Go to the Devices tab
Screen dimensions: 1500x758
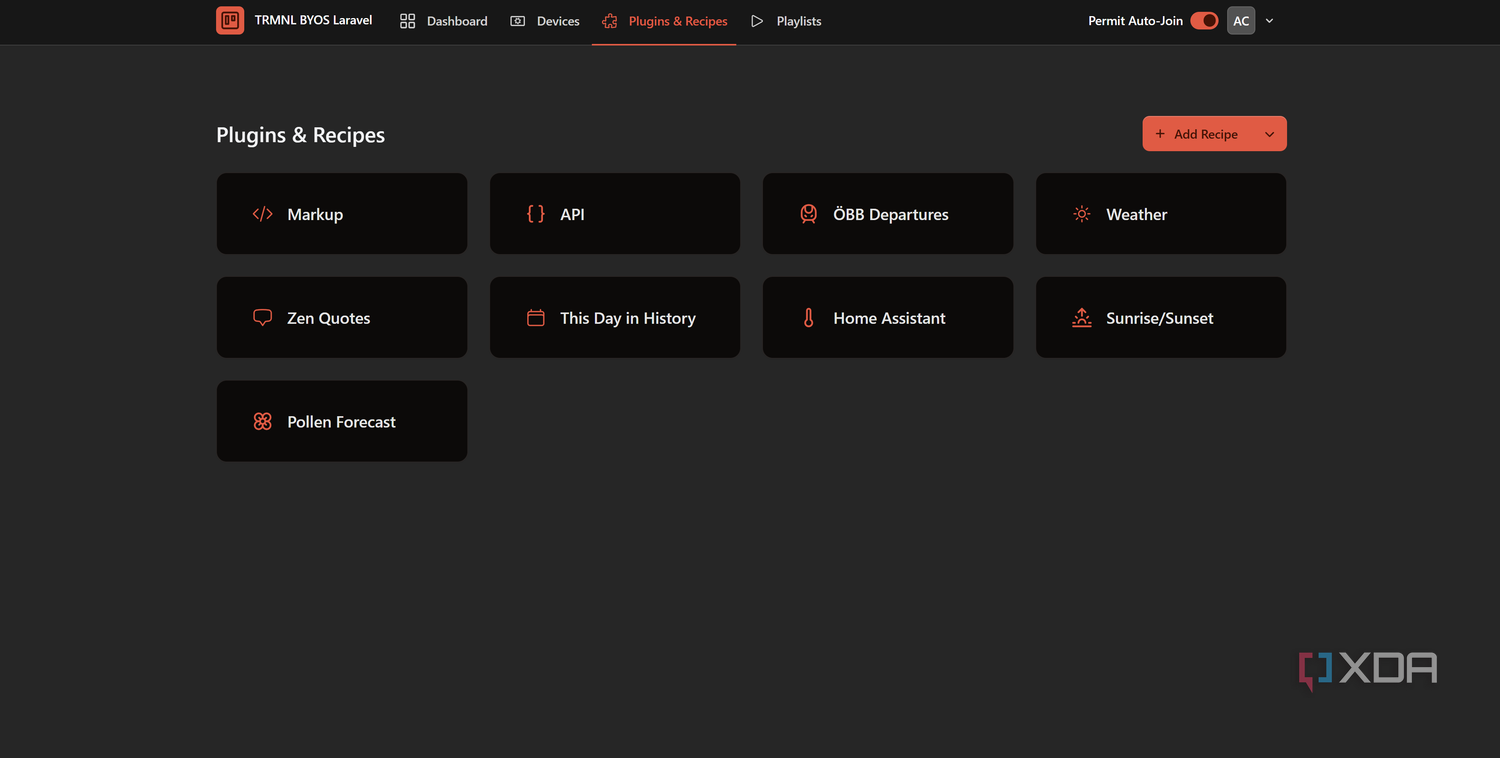point(545,21)
